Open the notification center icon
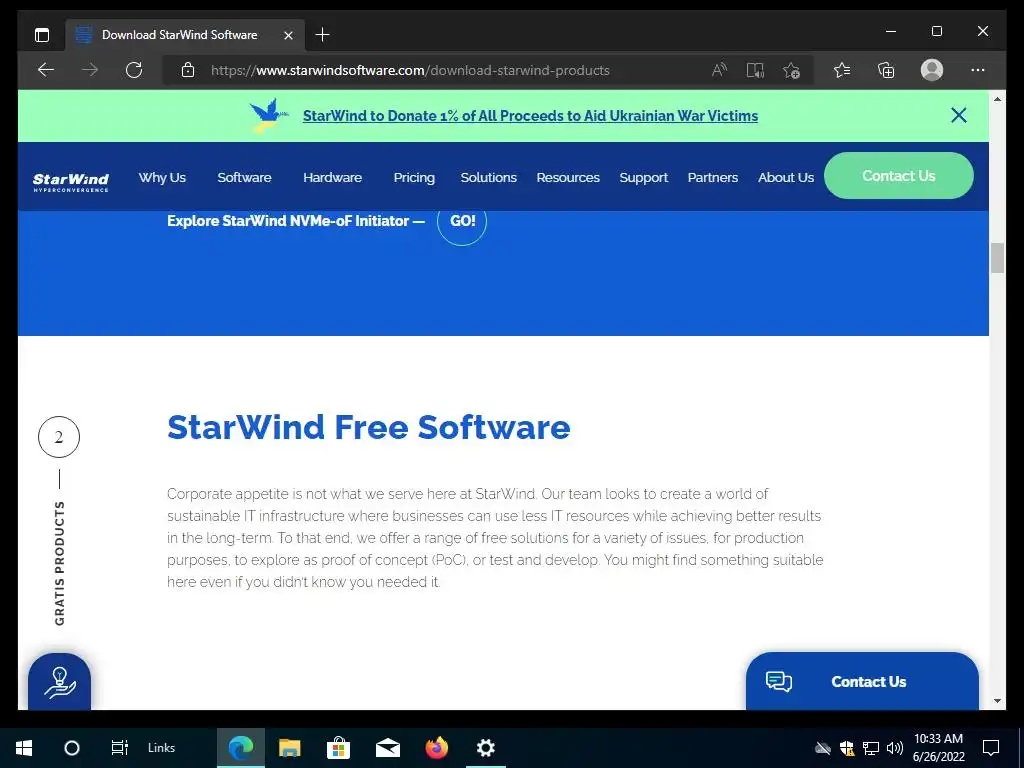This screenshot has width=1024, height=768. tap(991, 748)
